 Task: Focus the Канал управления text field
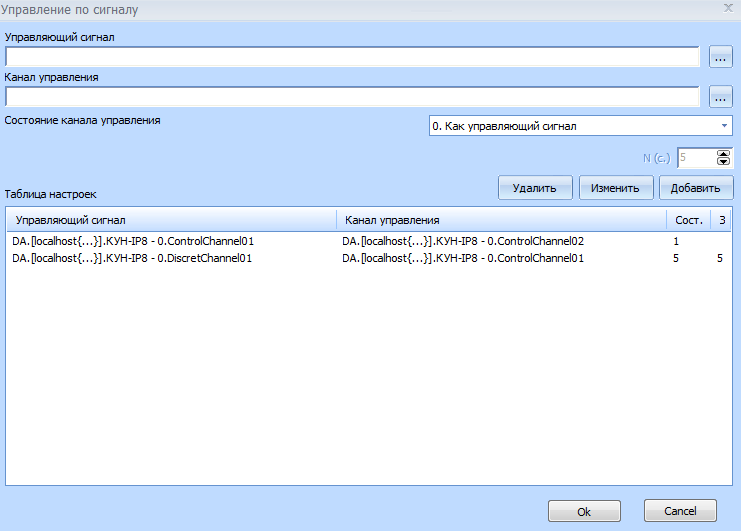point(351,97)
